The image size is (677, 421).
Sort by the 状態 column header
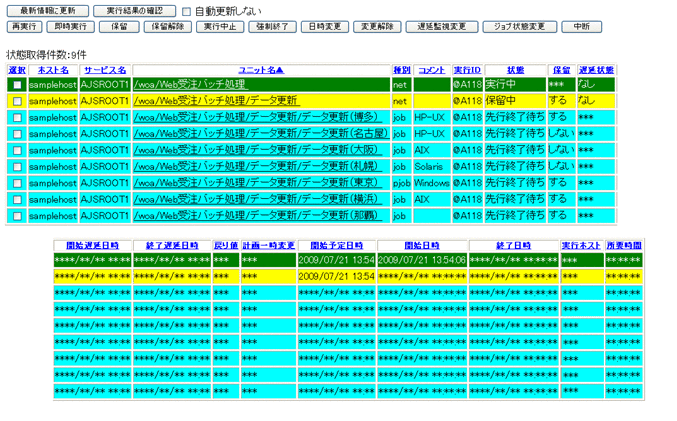[x=515, y=70]
